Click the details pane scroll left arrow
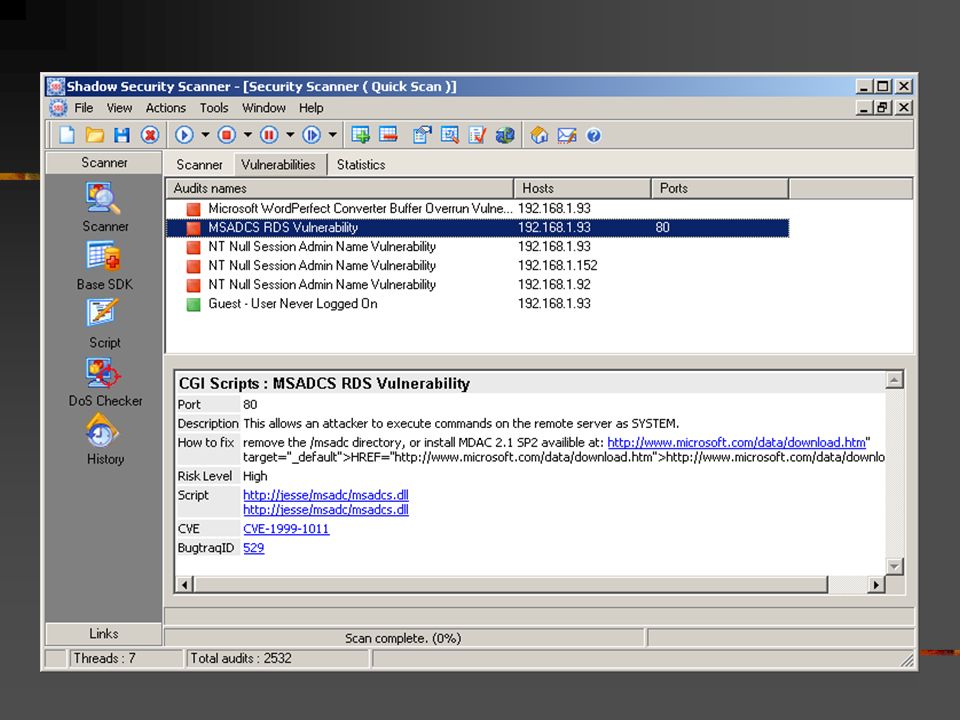This screenshot has width=960, height=720. pos(185,585)
